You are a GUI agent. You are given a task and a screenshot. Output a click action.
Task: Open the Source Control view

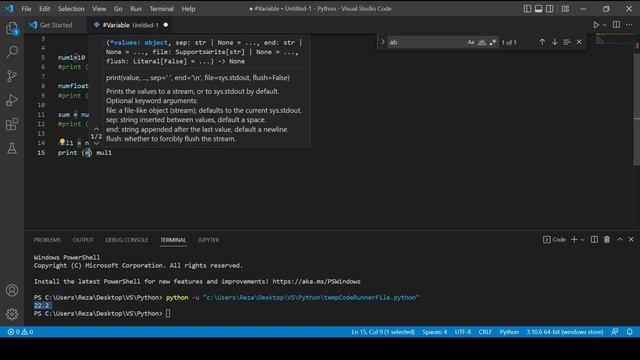pyautogui.click(x=12, y=76)
